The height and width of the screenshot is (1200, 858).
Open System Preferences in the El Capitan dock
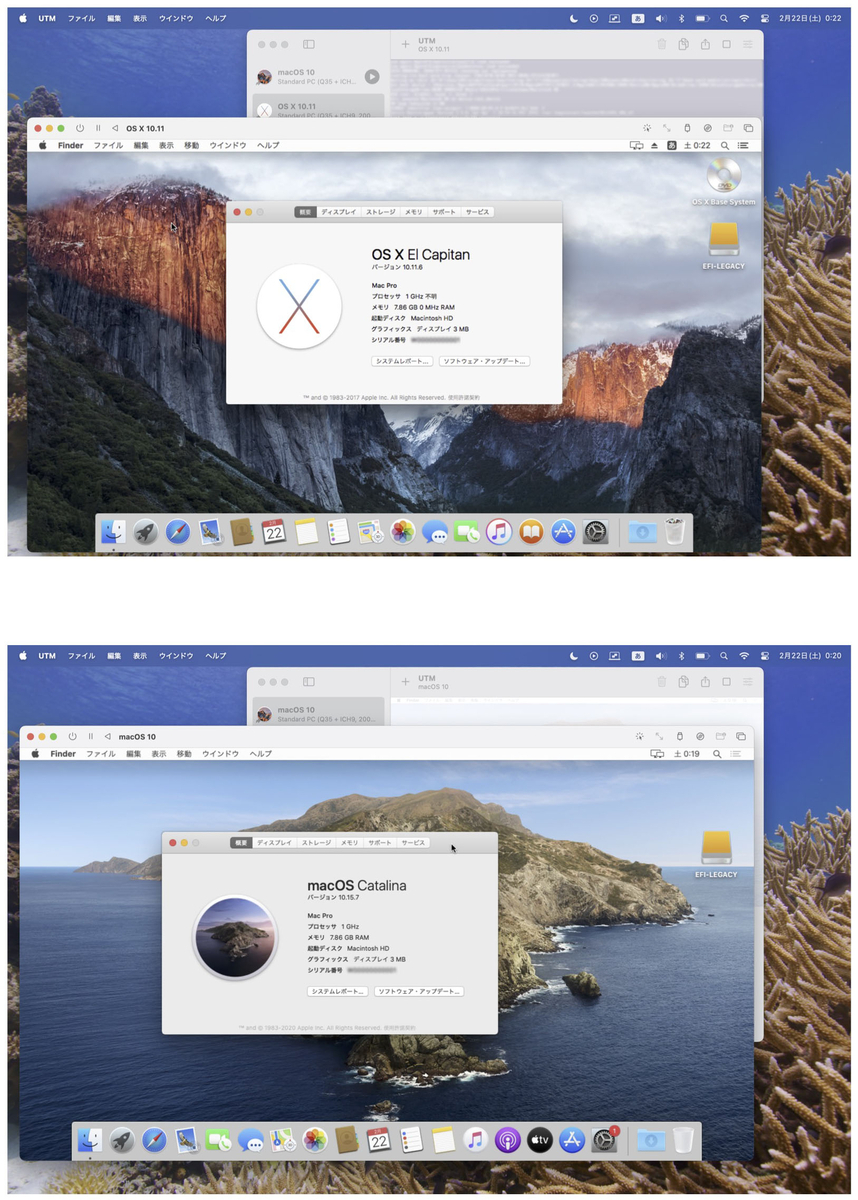pos(596,532)
